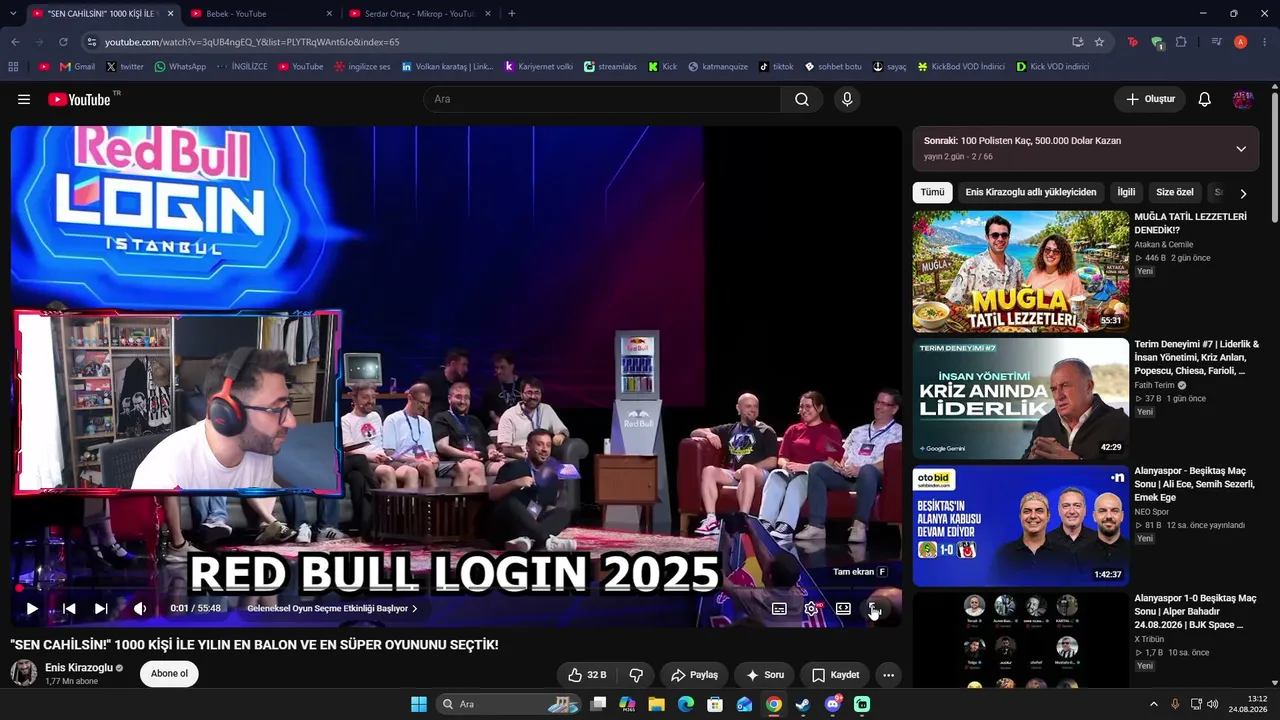Open 'Alanyaspor 1-0 Beşiktaş Maç Sonu' title

click(1196, 611)
